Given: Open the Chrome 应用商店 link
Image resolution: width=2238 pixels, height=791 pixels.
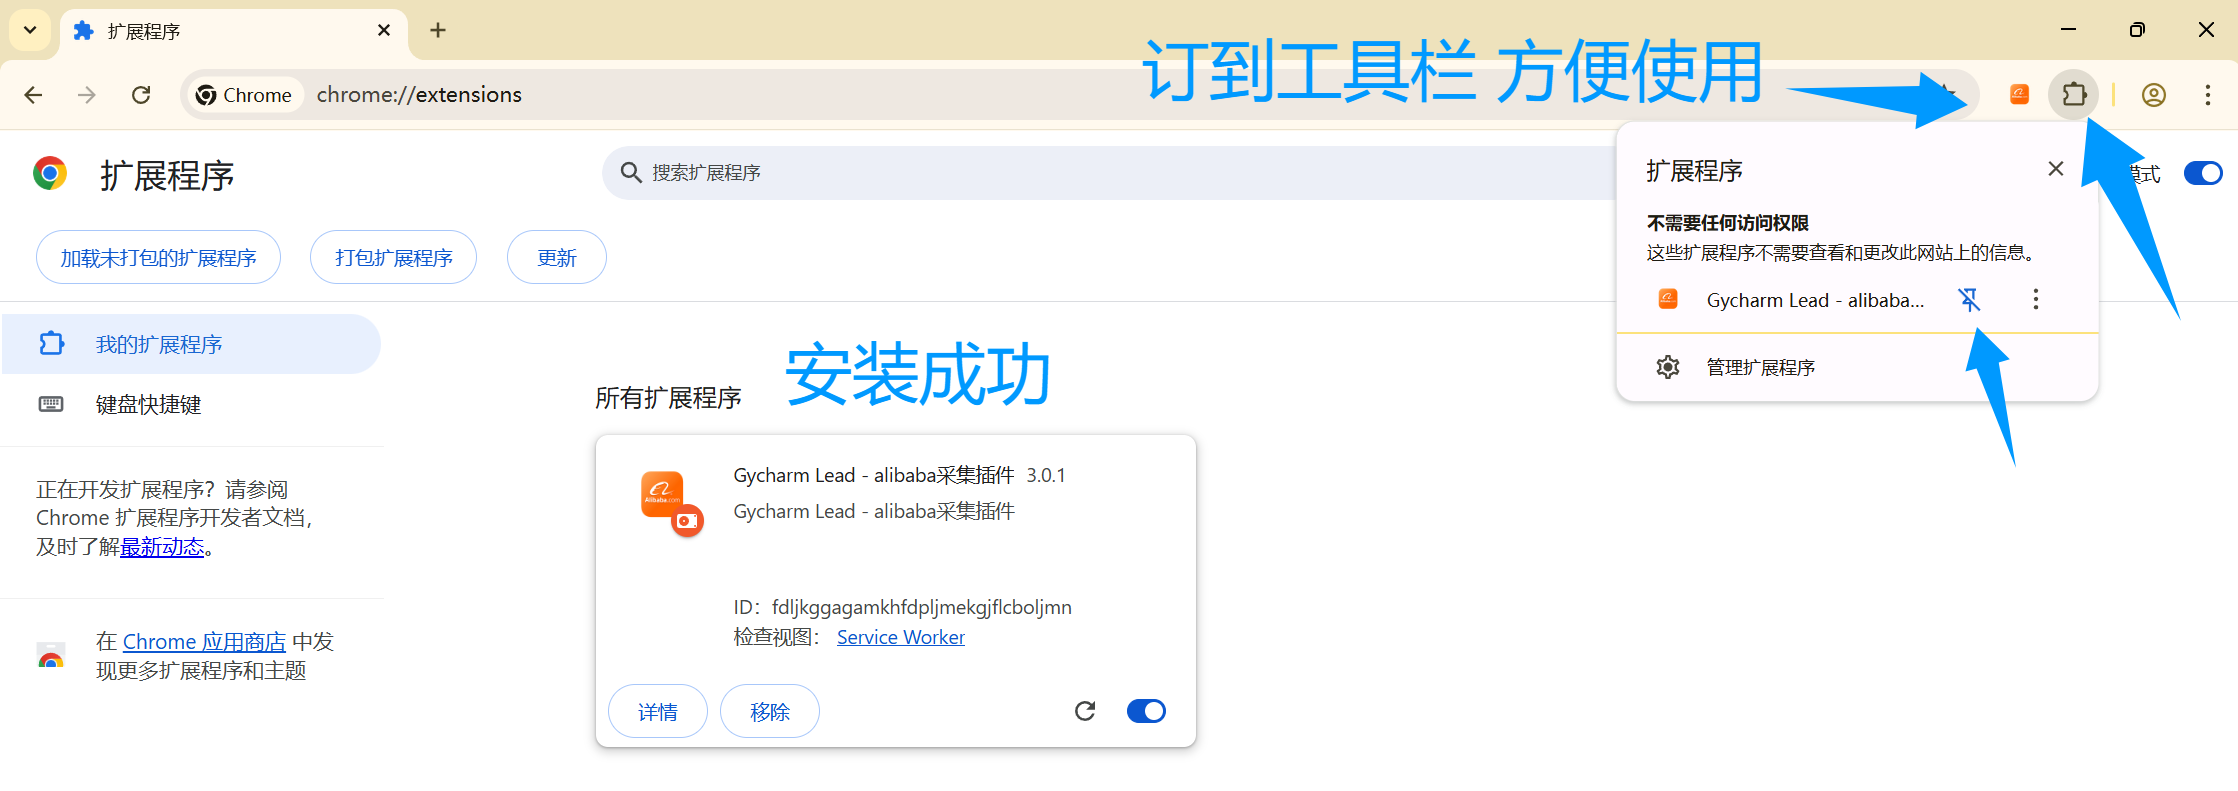Looking at the screenshot, I should point(204,642).
